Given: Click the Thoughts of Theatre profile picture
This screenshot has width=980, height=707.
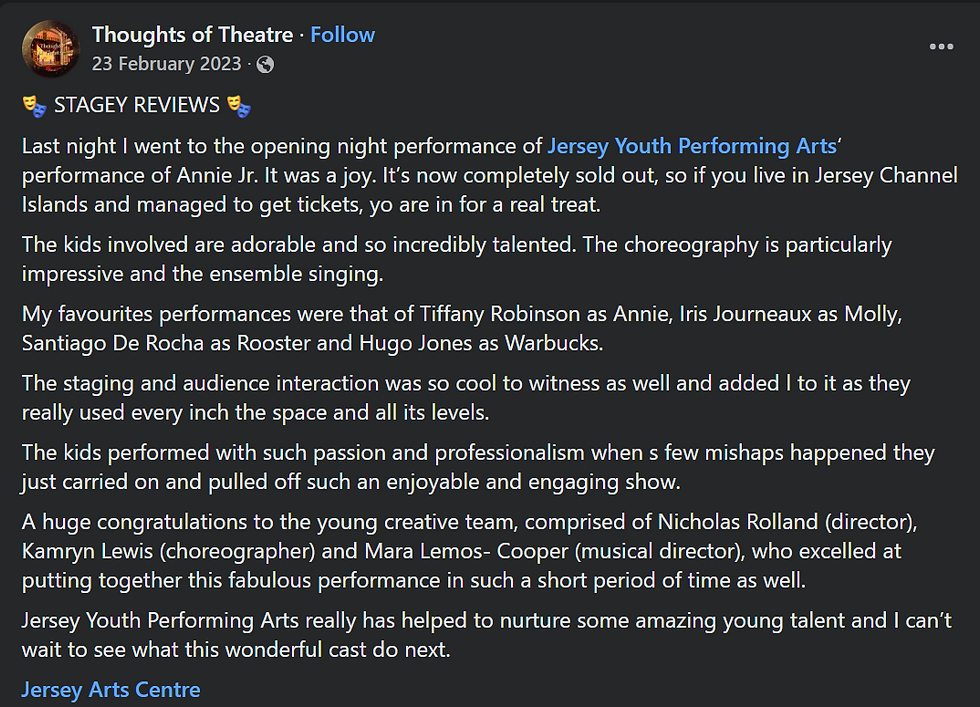Looking at the screenshot, I should click(x=49, y=49).
